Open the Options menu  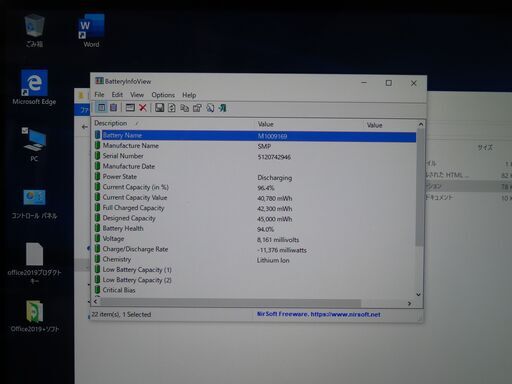click(x=163, y=95)
